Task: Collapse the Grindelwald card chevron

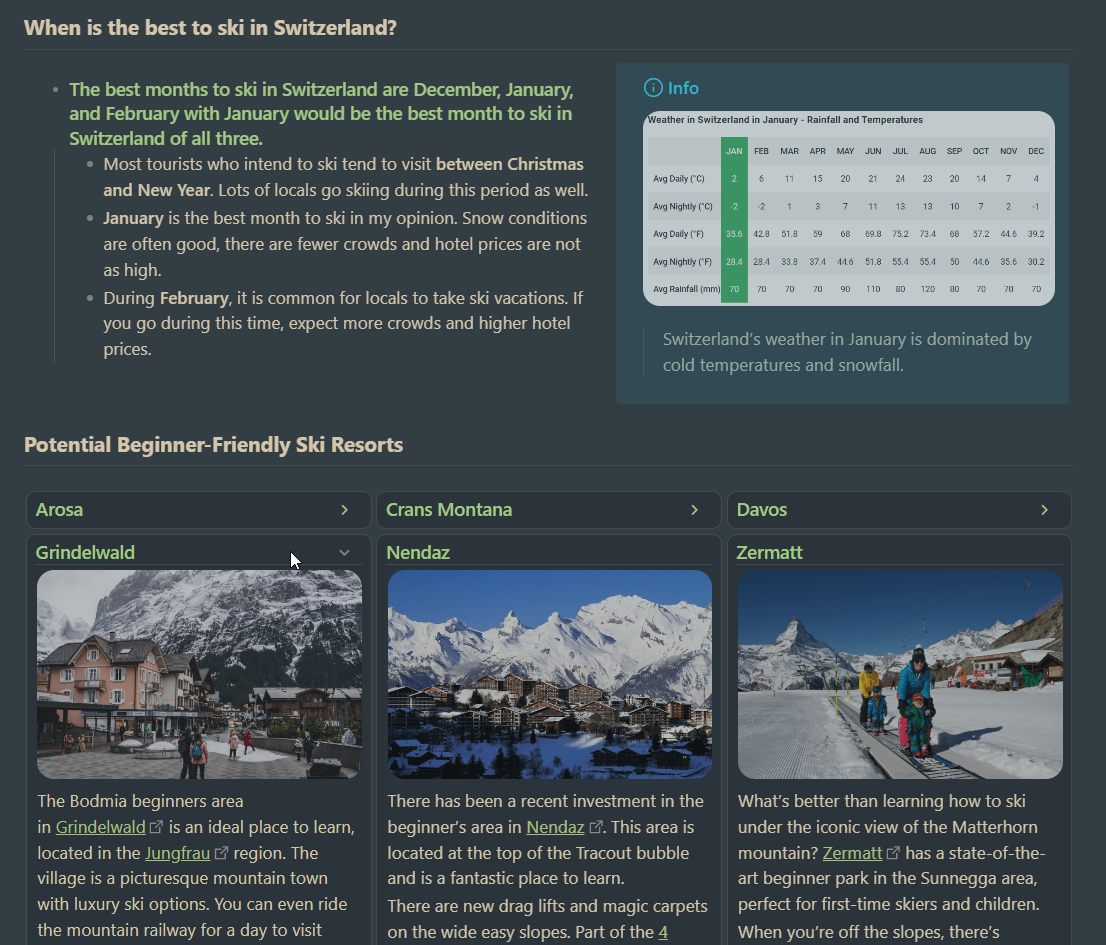Action: 344,553
